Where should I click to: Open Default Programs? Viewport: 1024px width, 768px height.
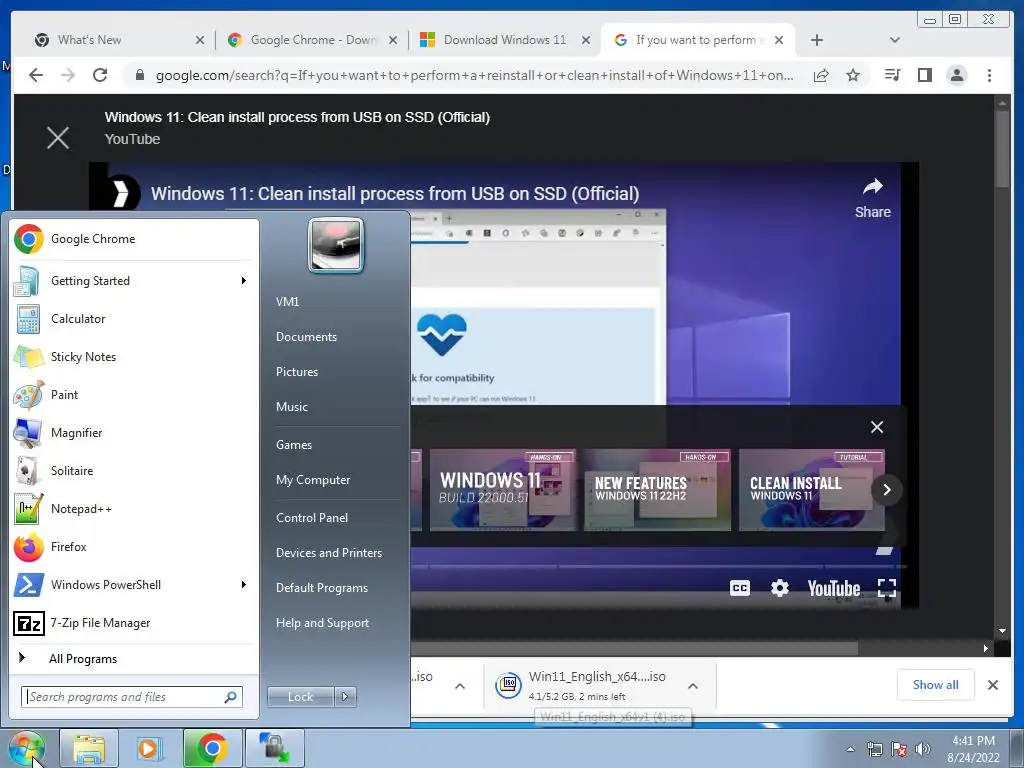point(322,588)
